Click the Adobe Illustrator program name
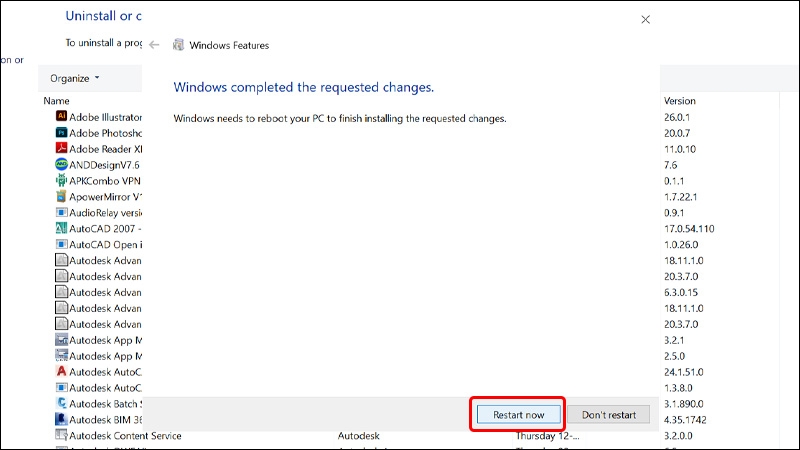 click(106, 117)
